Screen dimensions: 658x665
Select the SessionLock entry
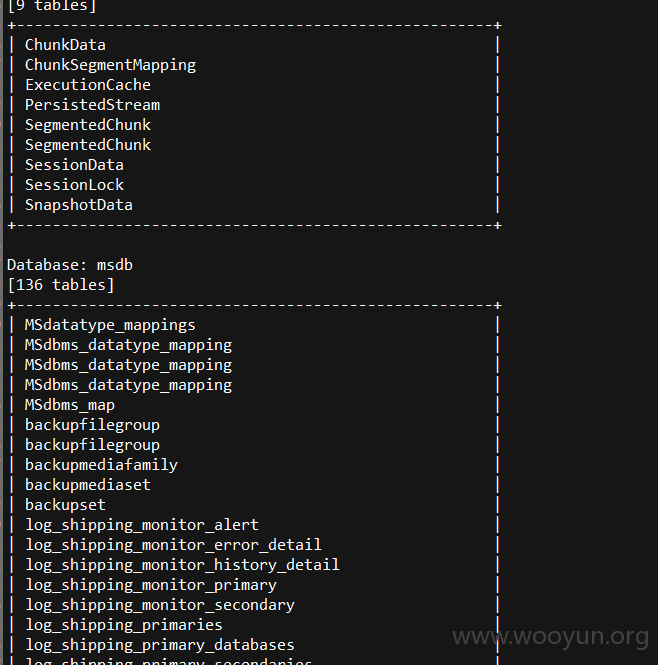[74, 185]
